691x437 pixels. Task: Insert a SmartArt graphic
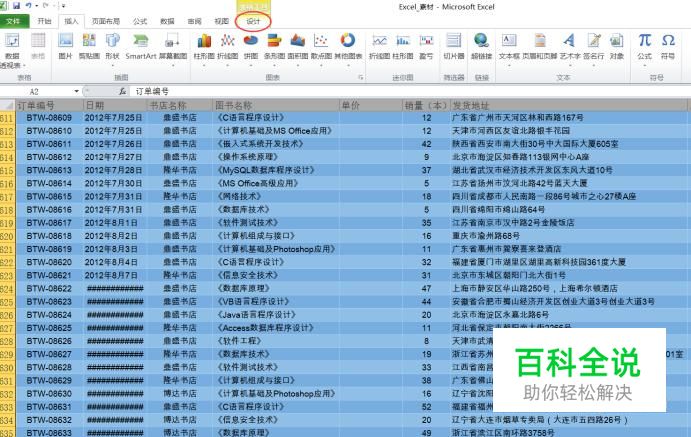[141, 46]
